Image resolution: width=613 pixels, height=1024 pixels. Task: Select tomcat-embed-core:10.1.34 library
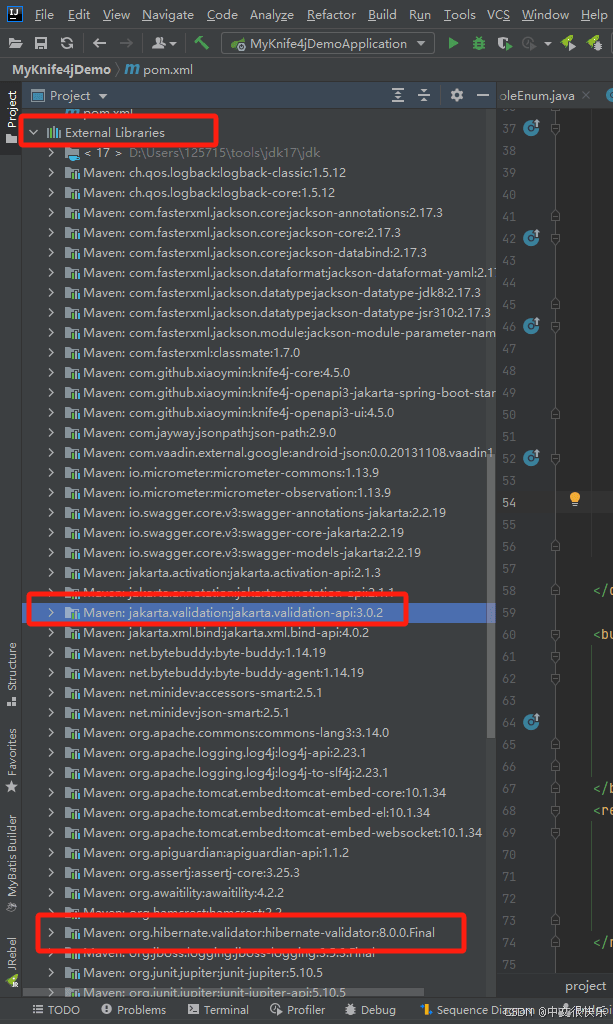[x=264, y=793]
